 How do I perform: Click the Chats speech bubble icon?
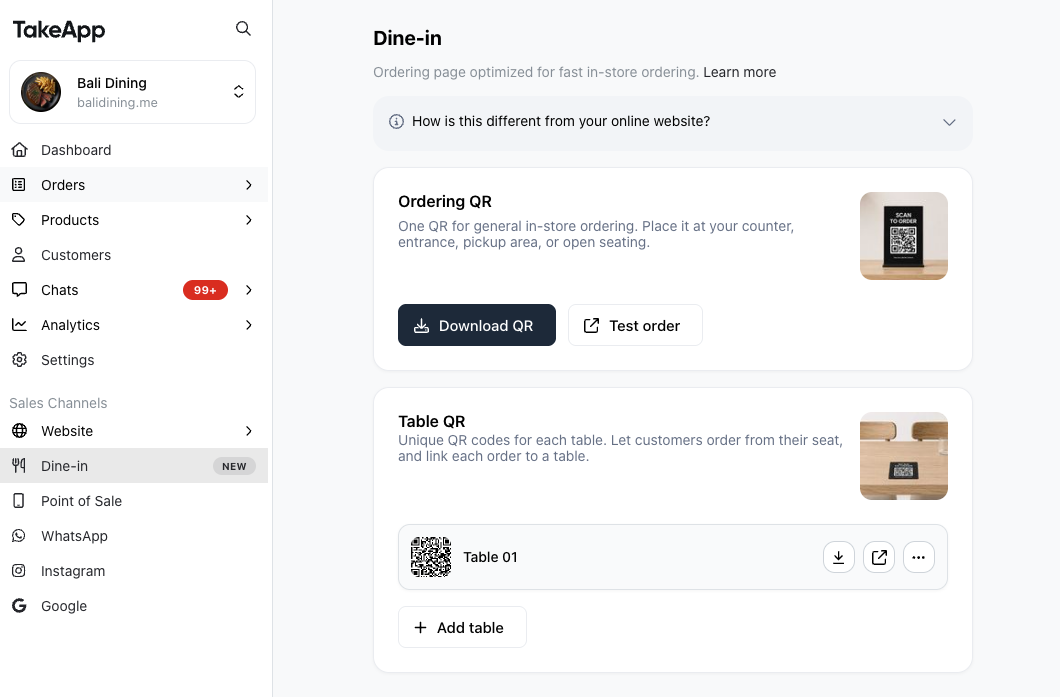click(x=20, y=290)
